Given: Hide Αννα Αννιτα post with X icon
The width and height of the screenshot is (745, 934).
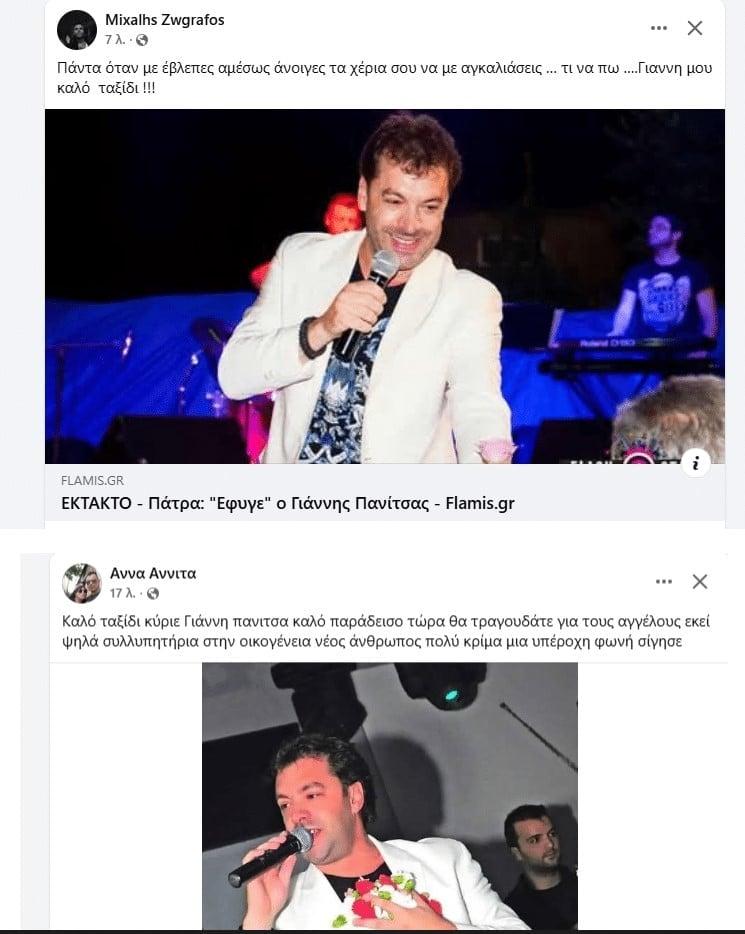Looking at the screenshot, I should coord(700,581).
